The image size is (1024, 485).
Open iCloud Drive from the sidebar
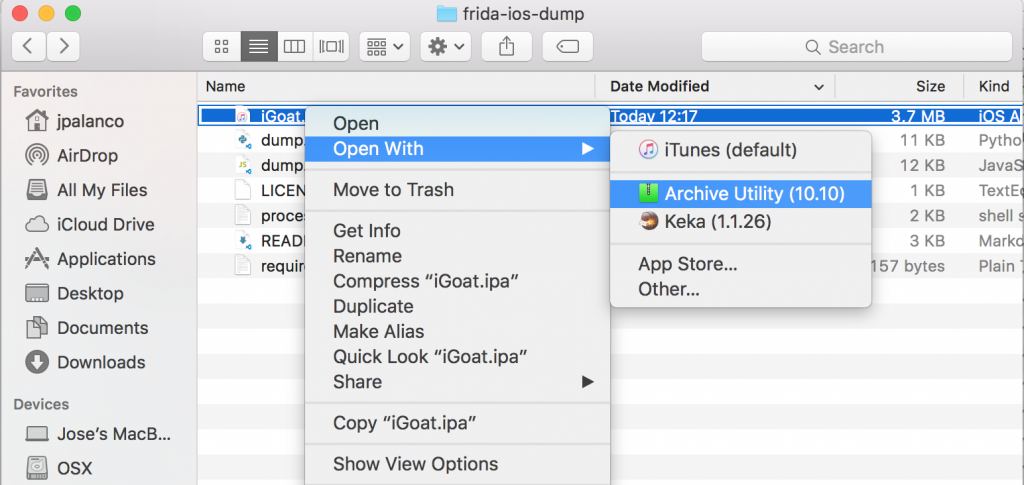point(89,225)
